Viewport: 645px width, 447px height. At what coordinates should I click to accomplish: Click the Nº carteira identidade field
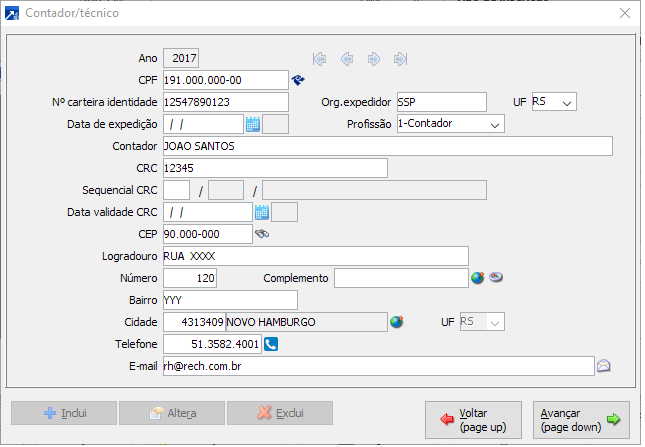226,102
